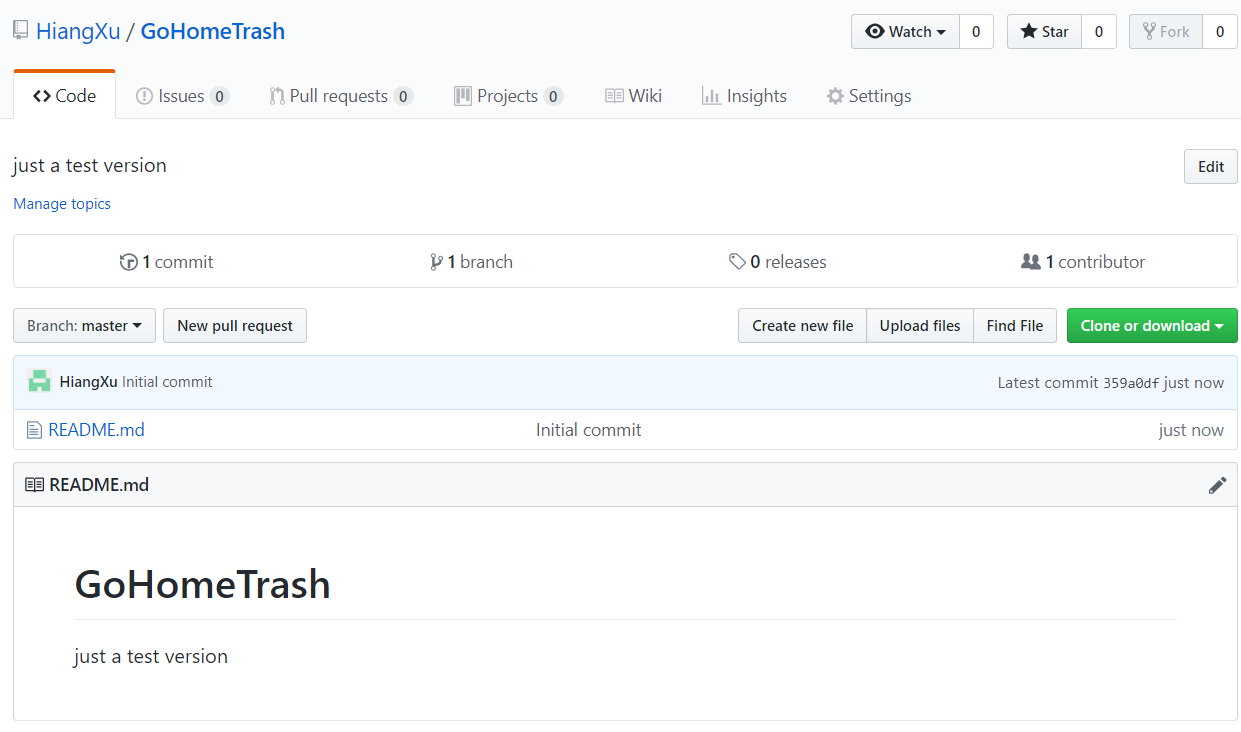Star the GoHomeTrash repository
Image resolution: width=1241 pixels, height=732 pixels.
tap(1044, 32)
